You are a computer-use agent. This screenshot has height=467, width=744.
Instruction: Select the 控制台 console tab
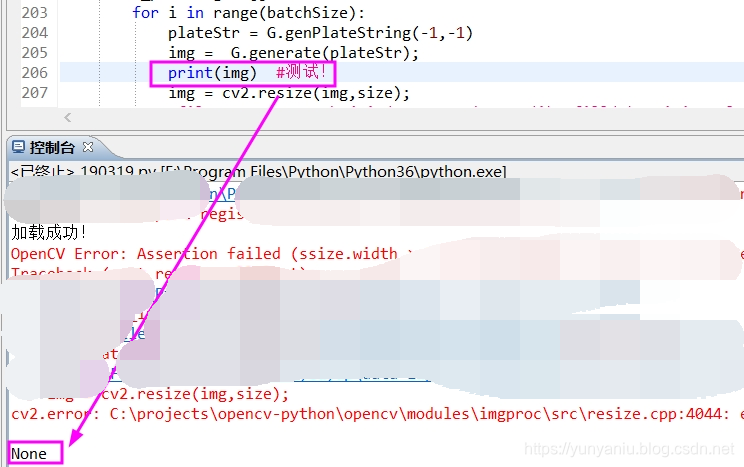[52, 148]
